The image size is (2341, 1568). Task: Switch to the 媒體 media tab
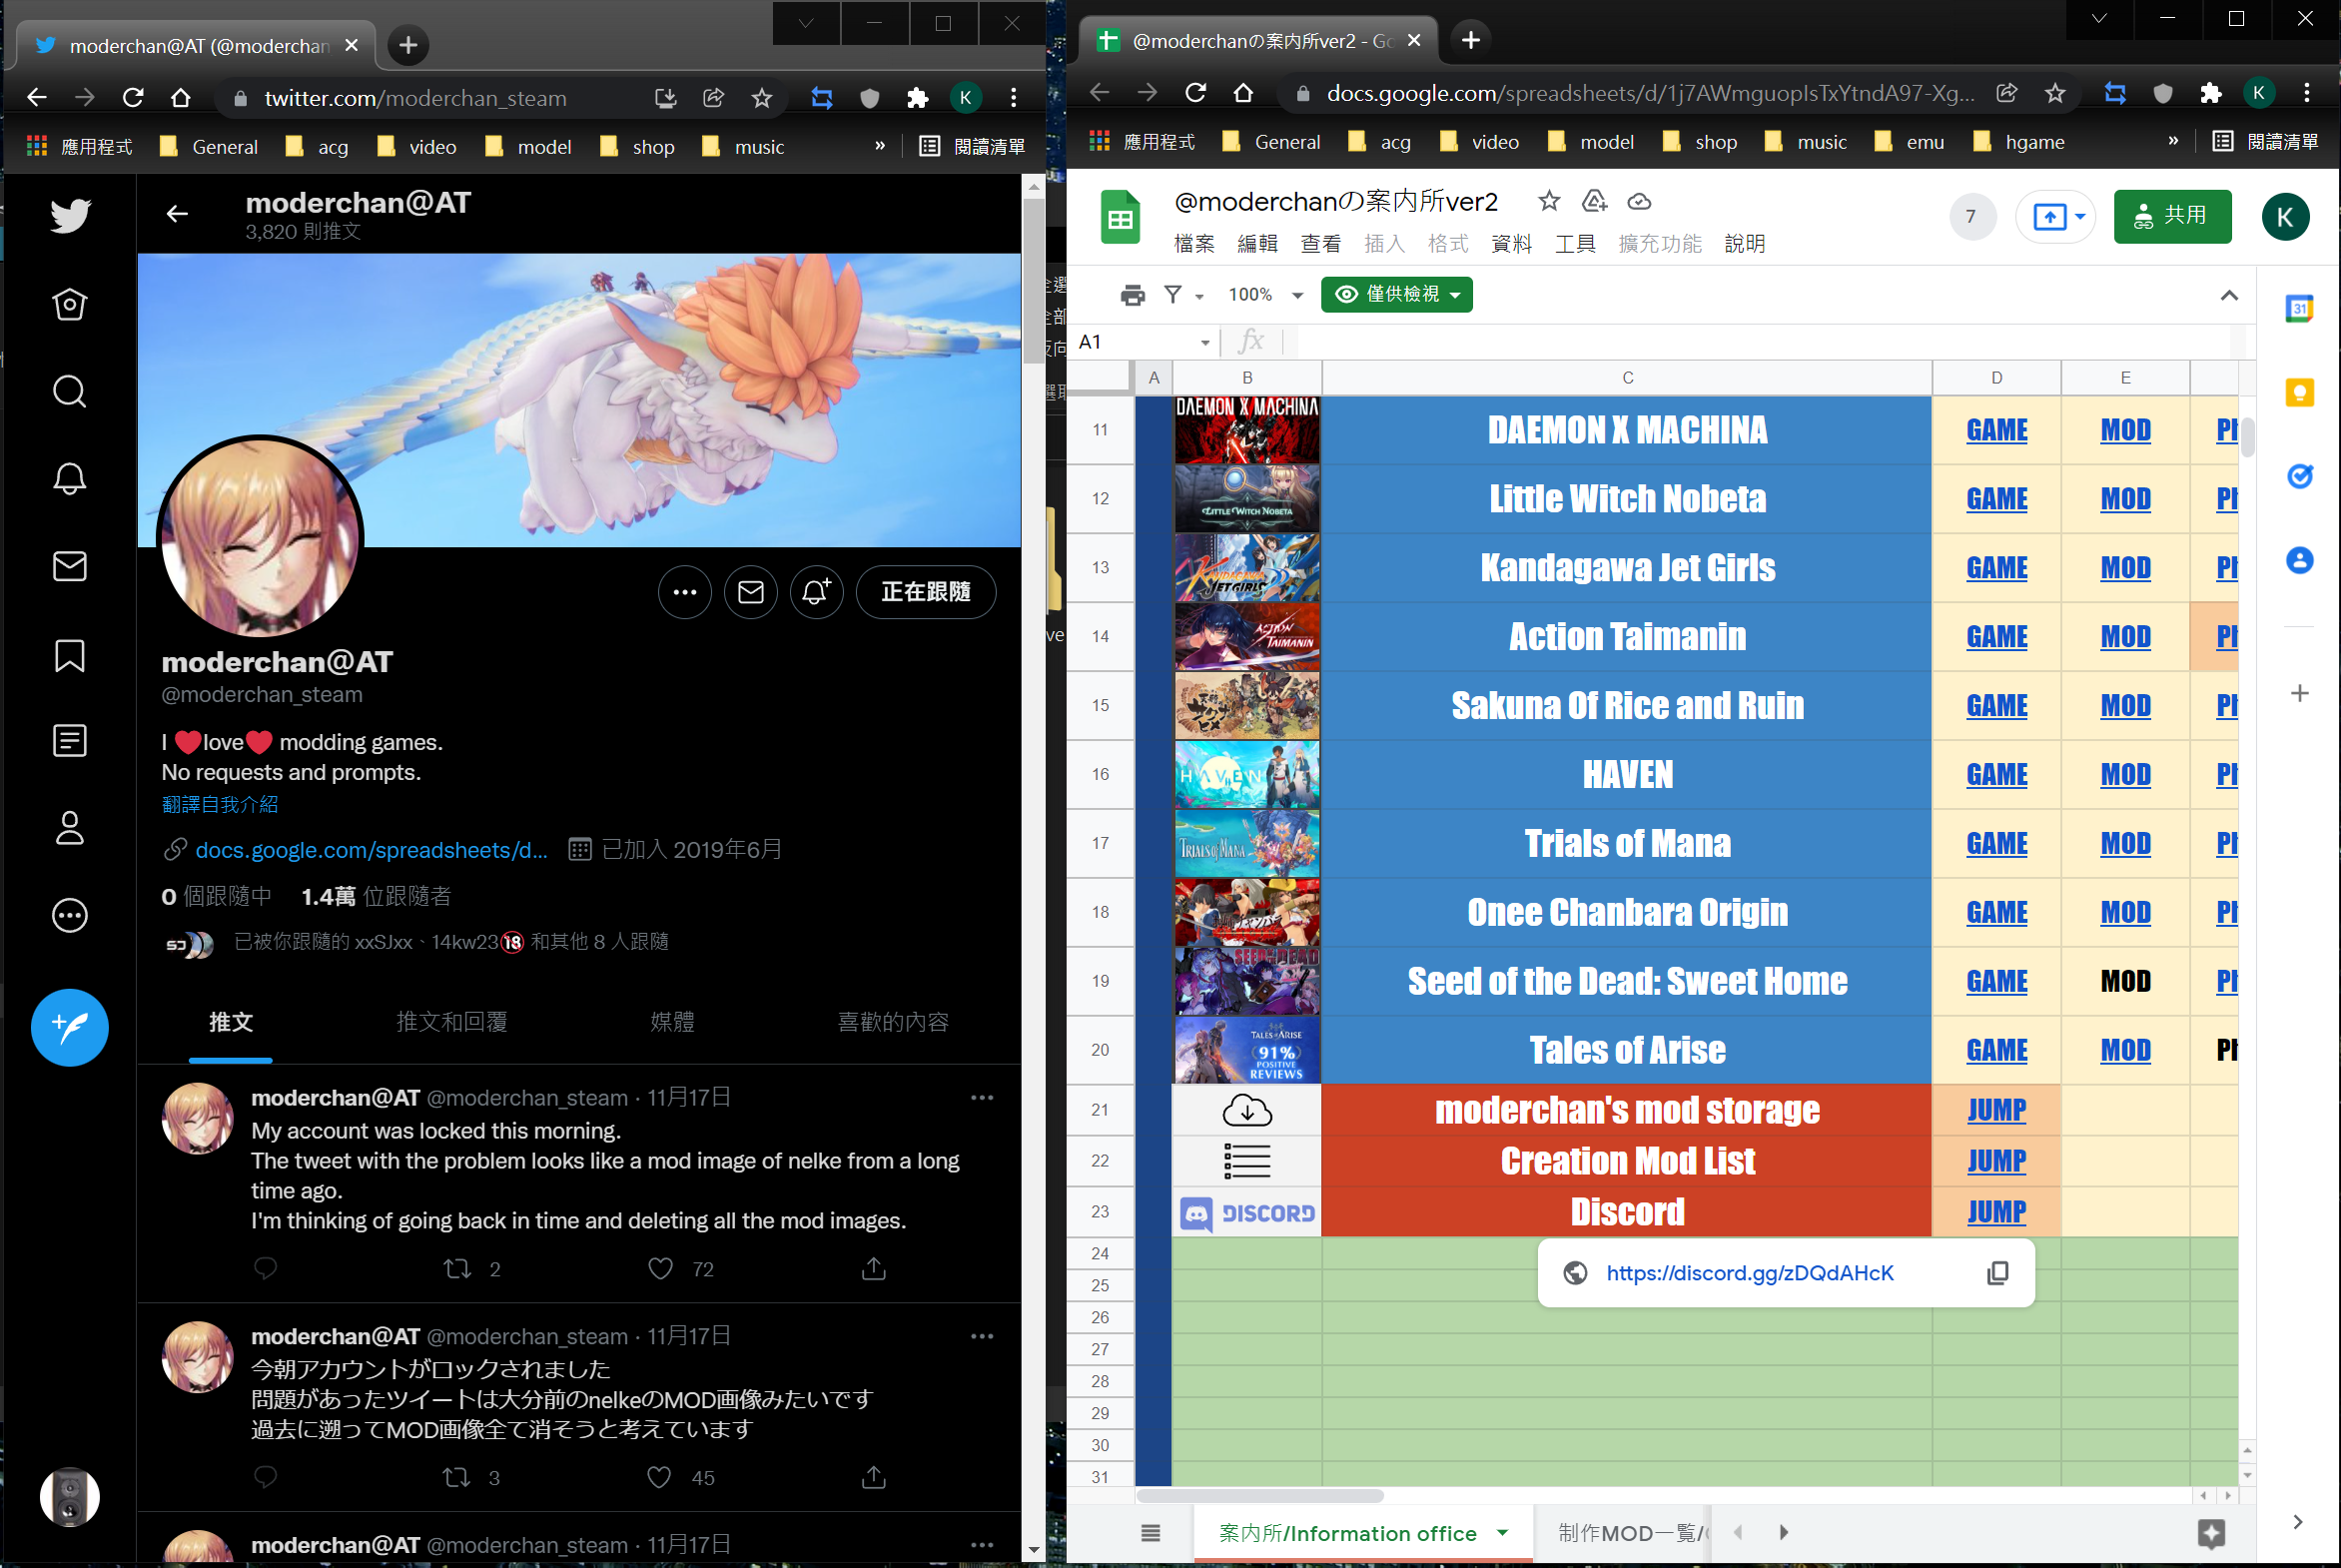[672, 1022]
